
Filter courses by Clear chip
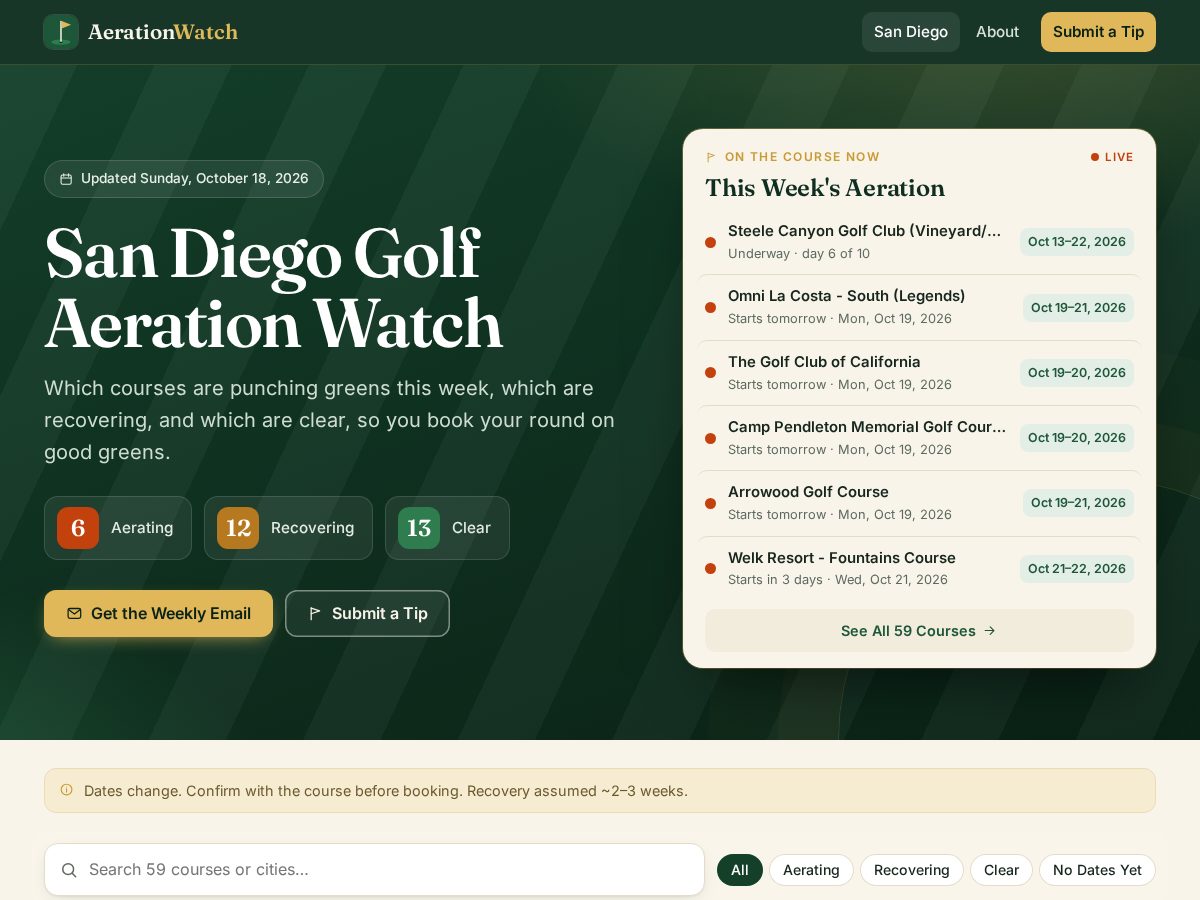1001,870
